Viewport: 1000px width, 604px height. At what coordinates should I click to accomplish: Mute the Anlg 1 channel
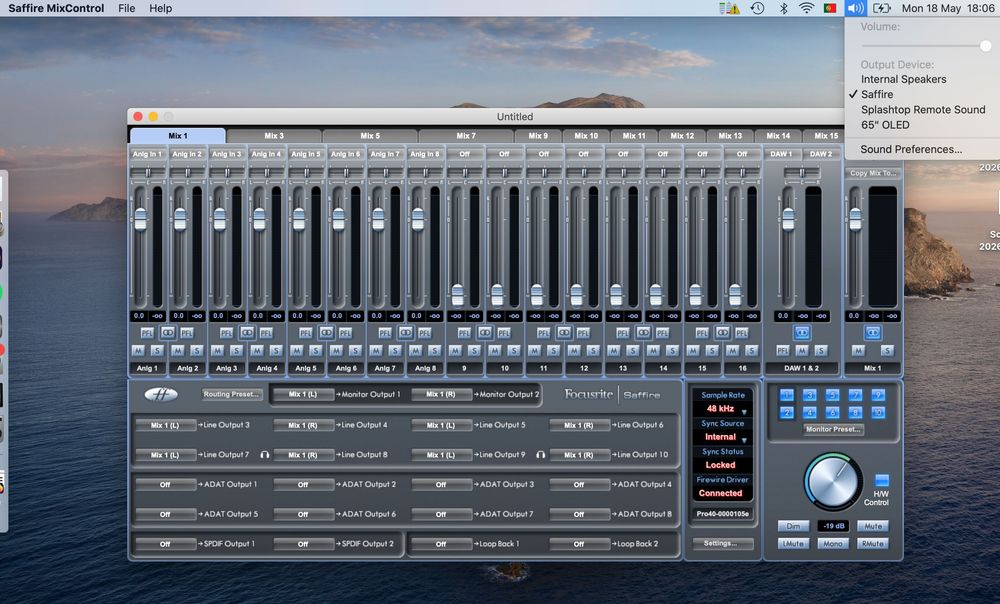pyautogui.click(x=138, y=351)
